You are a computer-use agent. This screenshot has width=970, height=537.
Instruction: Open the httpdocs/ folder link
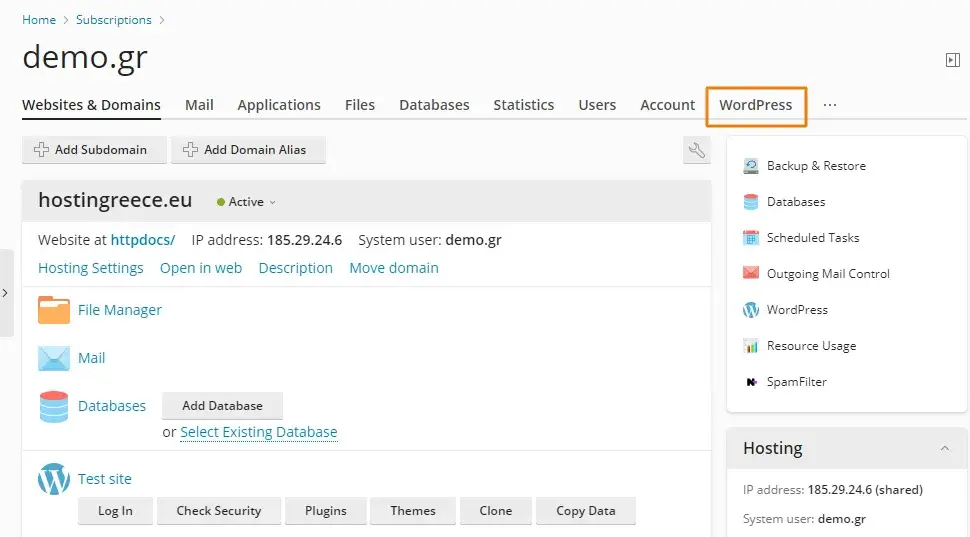pos(143,240)
